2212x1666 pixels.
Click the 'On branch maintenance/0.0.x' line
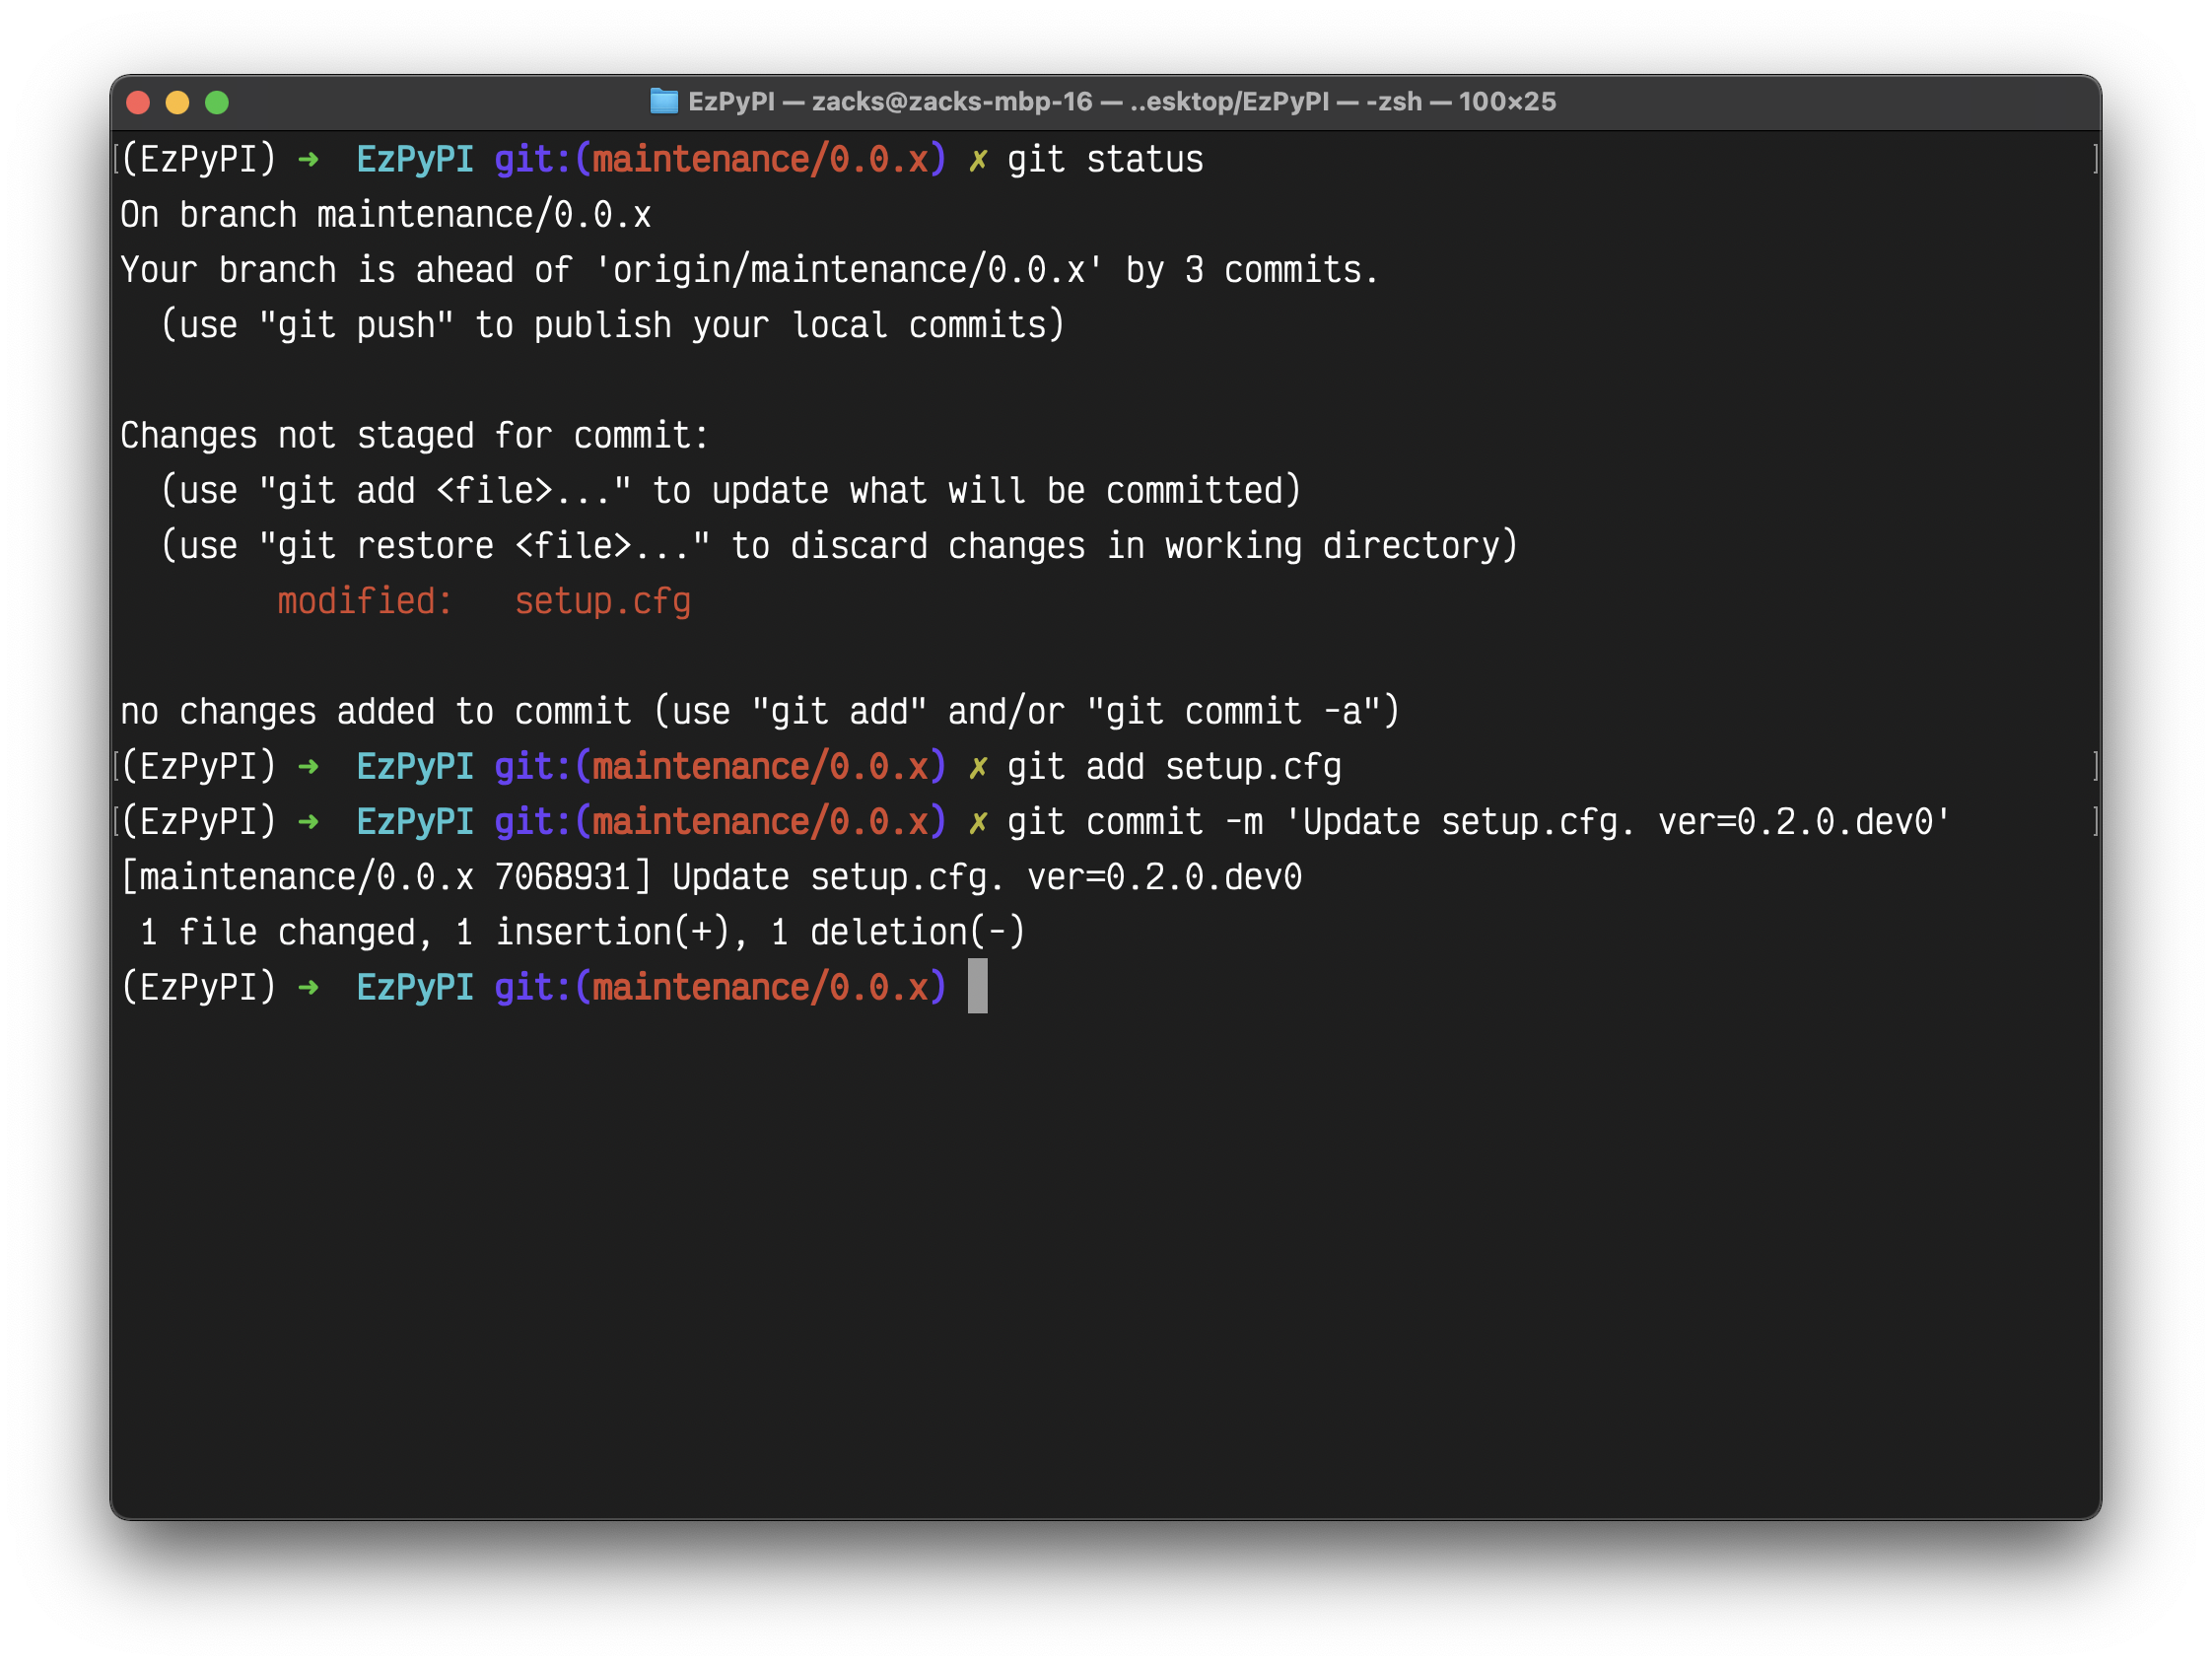385,215
